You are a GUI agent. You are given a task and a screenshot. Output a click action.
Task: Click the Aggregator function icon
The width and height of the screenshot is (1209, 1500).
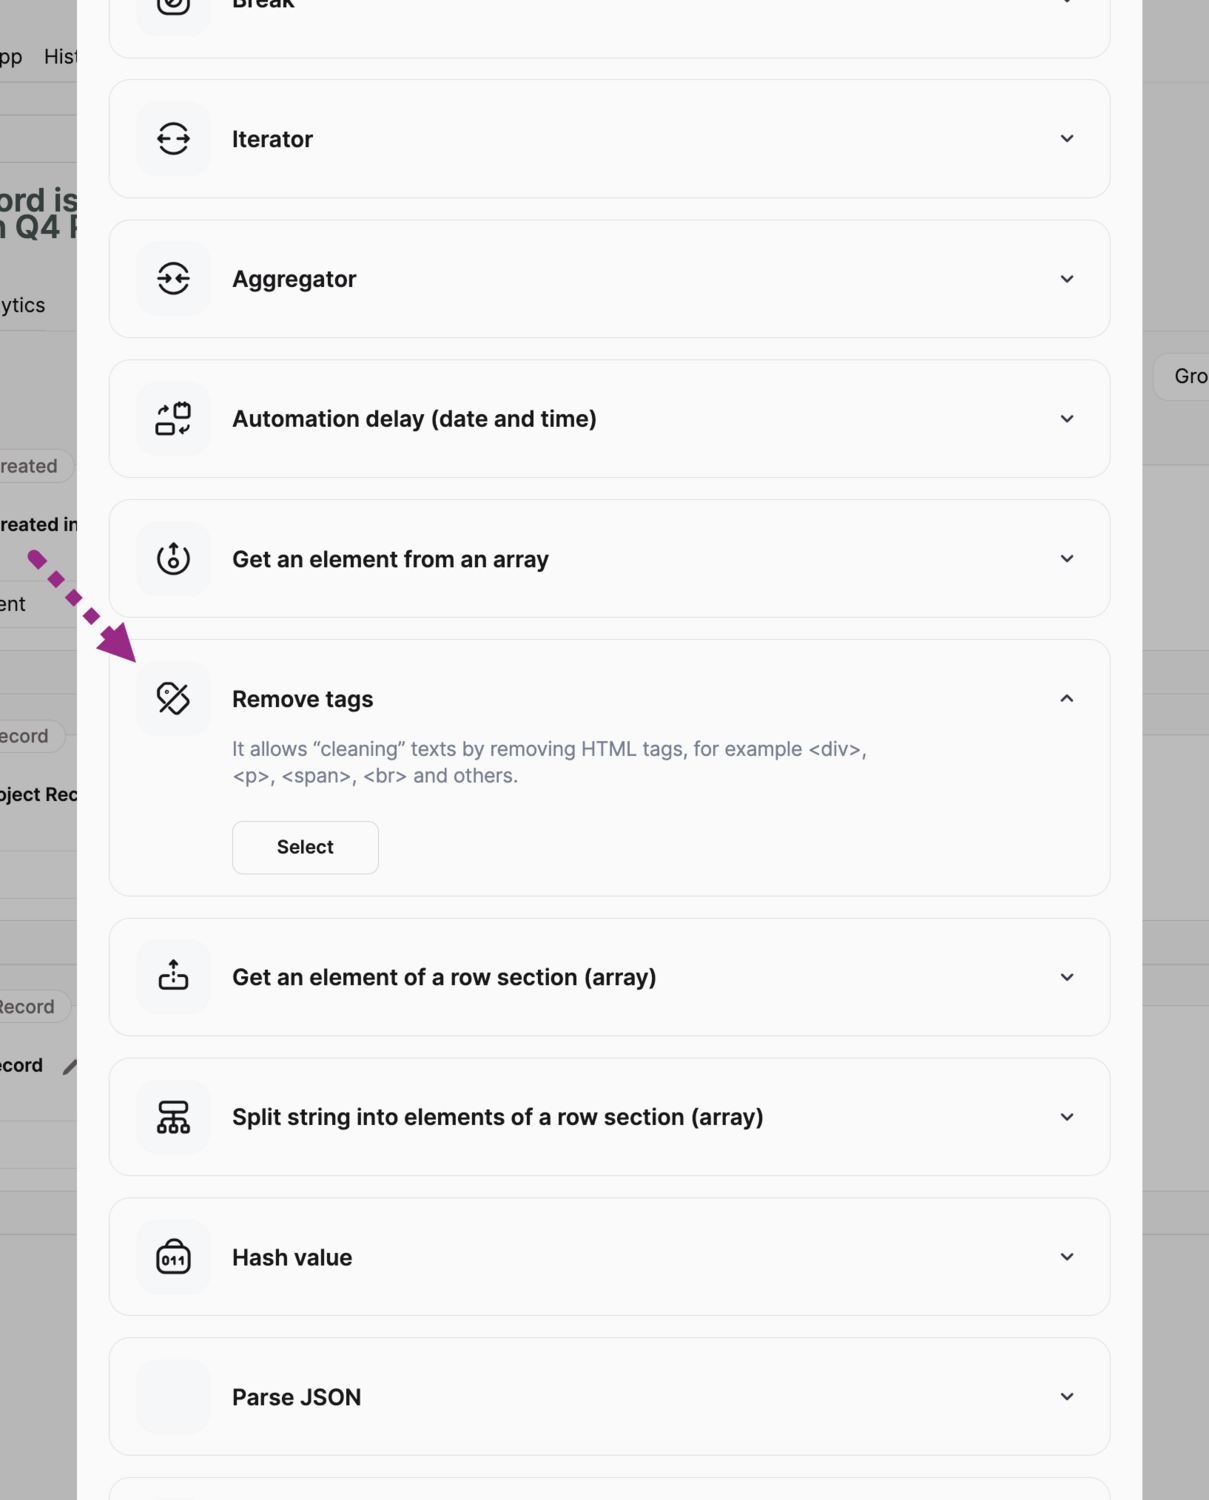pos(172,278)
